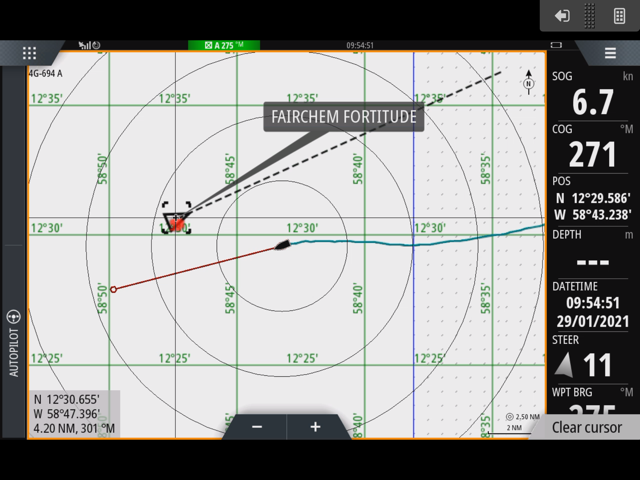Image resolution: width=640 pixels, height=480 pixels.
Task: Select the AIS target triangle on chart
Action: tap(176, 221)
